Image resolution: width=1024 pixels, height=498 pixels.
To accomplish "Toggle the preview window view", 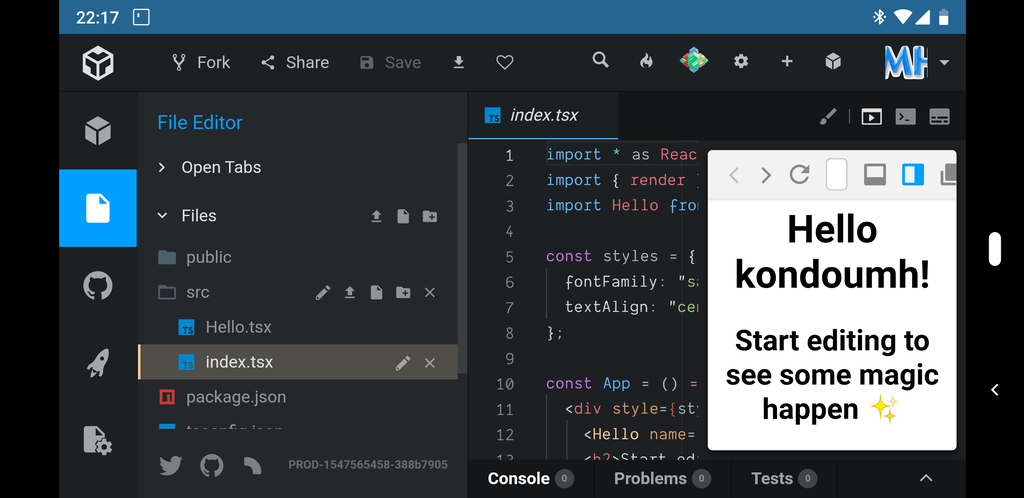I will [x=871, y=117].
